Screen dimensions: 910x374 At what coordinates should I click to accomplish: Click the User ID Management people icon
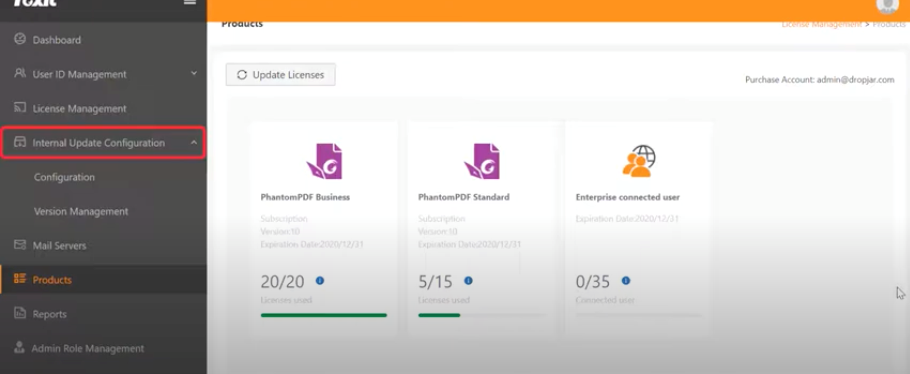(20, 74)
